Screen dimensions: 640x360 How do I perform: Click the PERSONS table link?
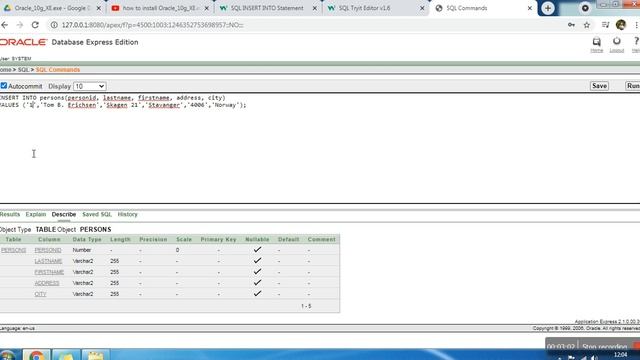point(13,250)
